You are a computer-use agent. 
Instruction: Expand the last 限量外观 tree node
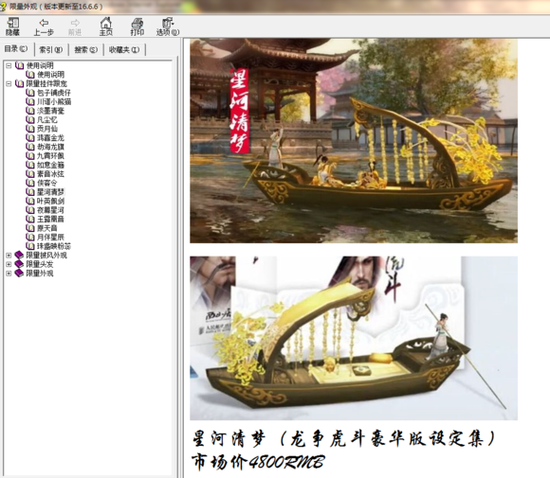click(9, 273)
